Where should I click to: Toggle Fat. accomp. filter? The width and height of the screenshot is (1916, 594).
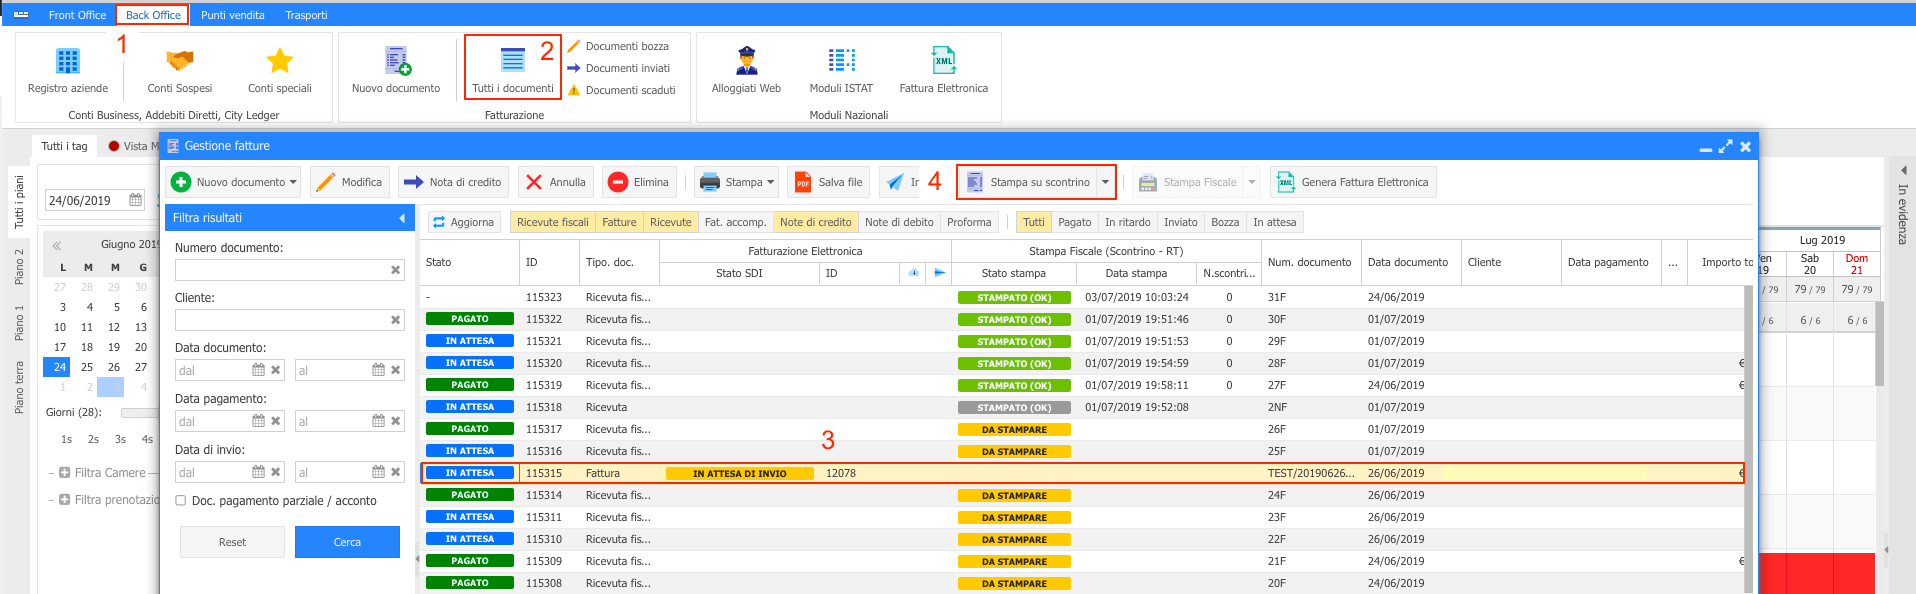point(735,222)
